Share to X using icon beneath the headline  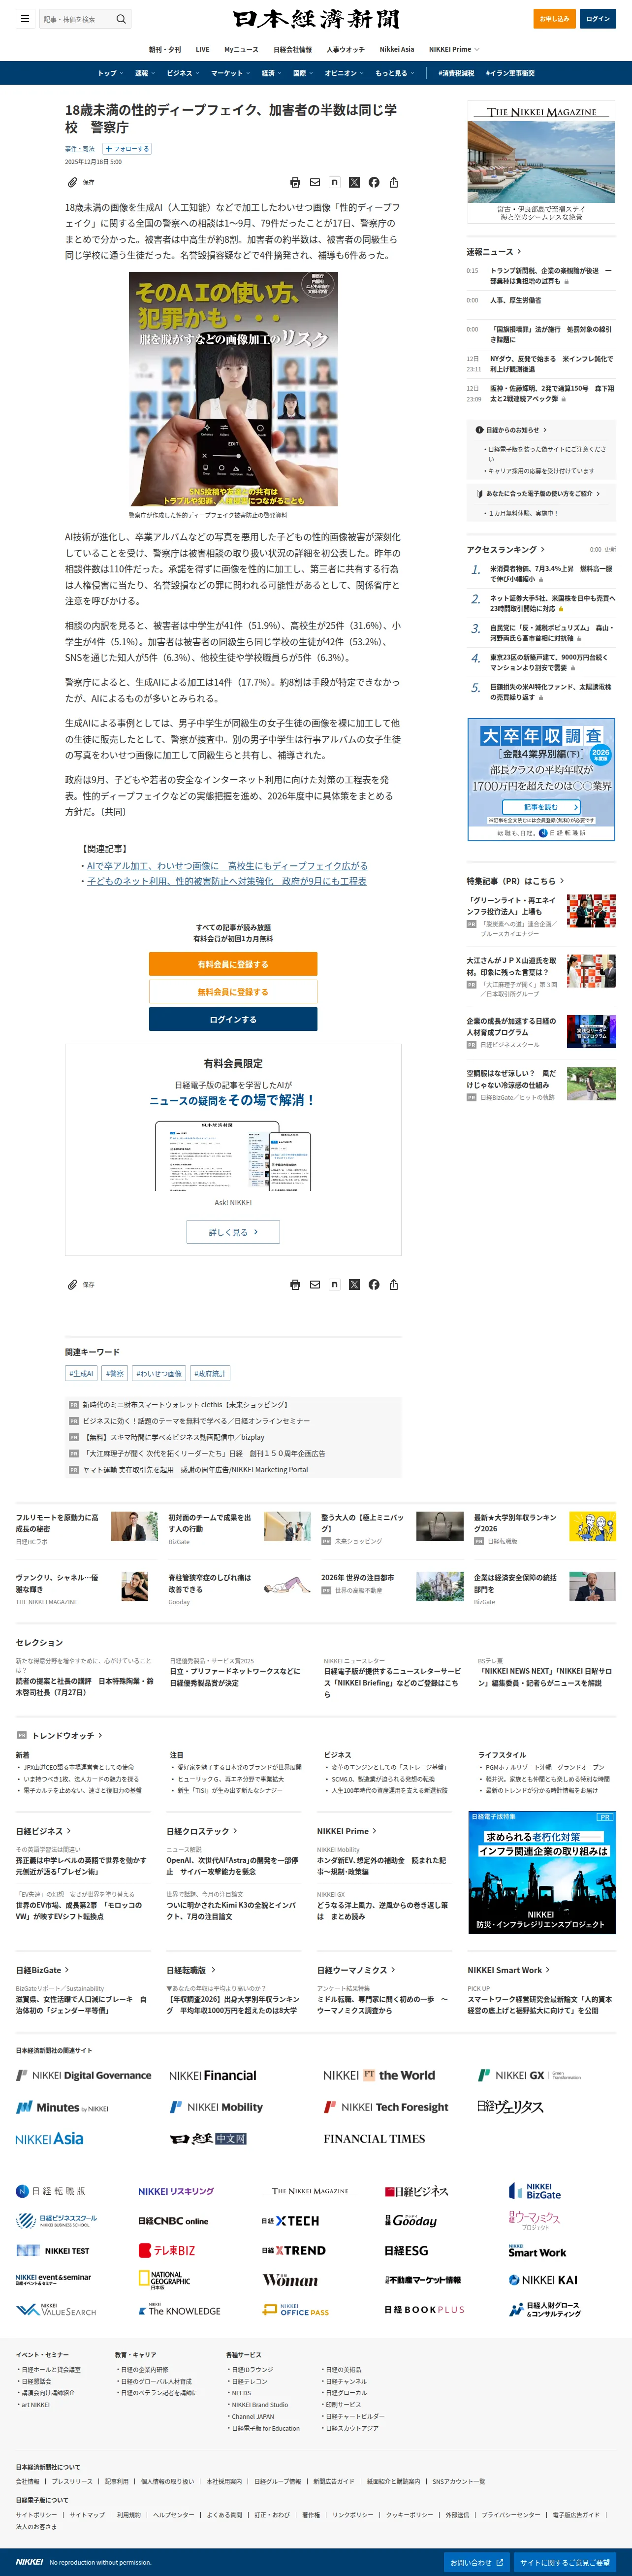354,182
